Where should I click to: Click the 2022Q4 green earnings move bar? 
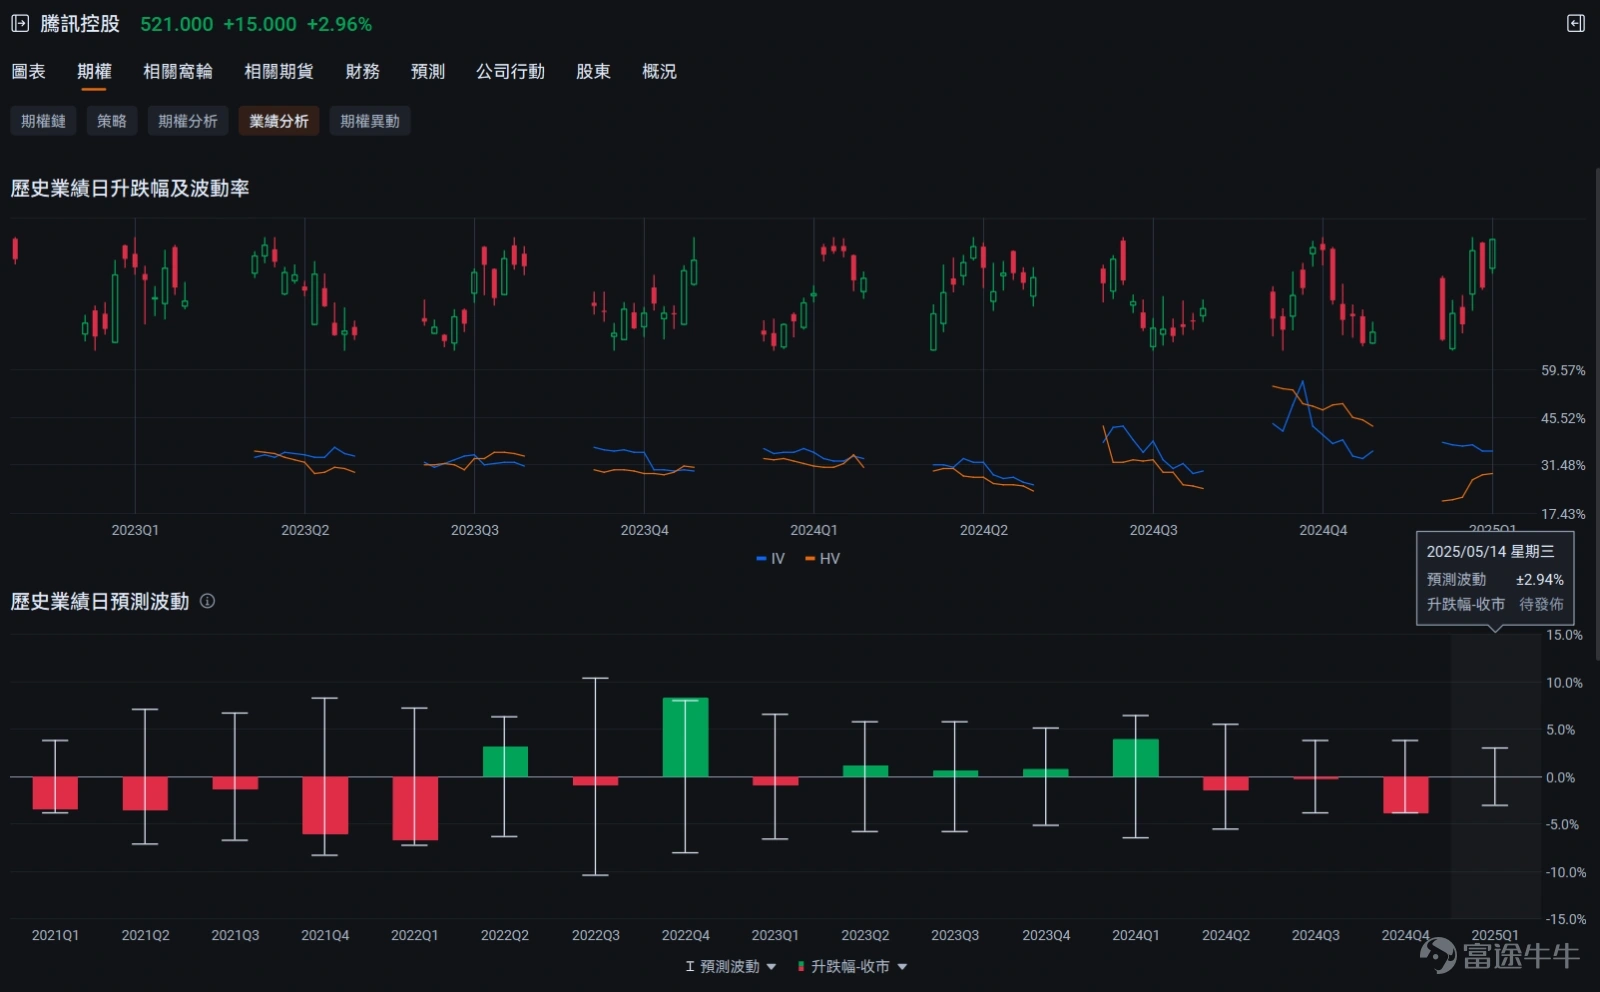(x=685, y=737)
